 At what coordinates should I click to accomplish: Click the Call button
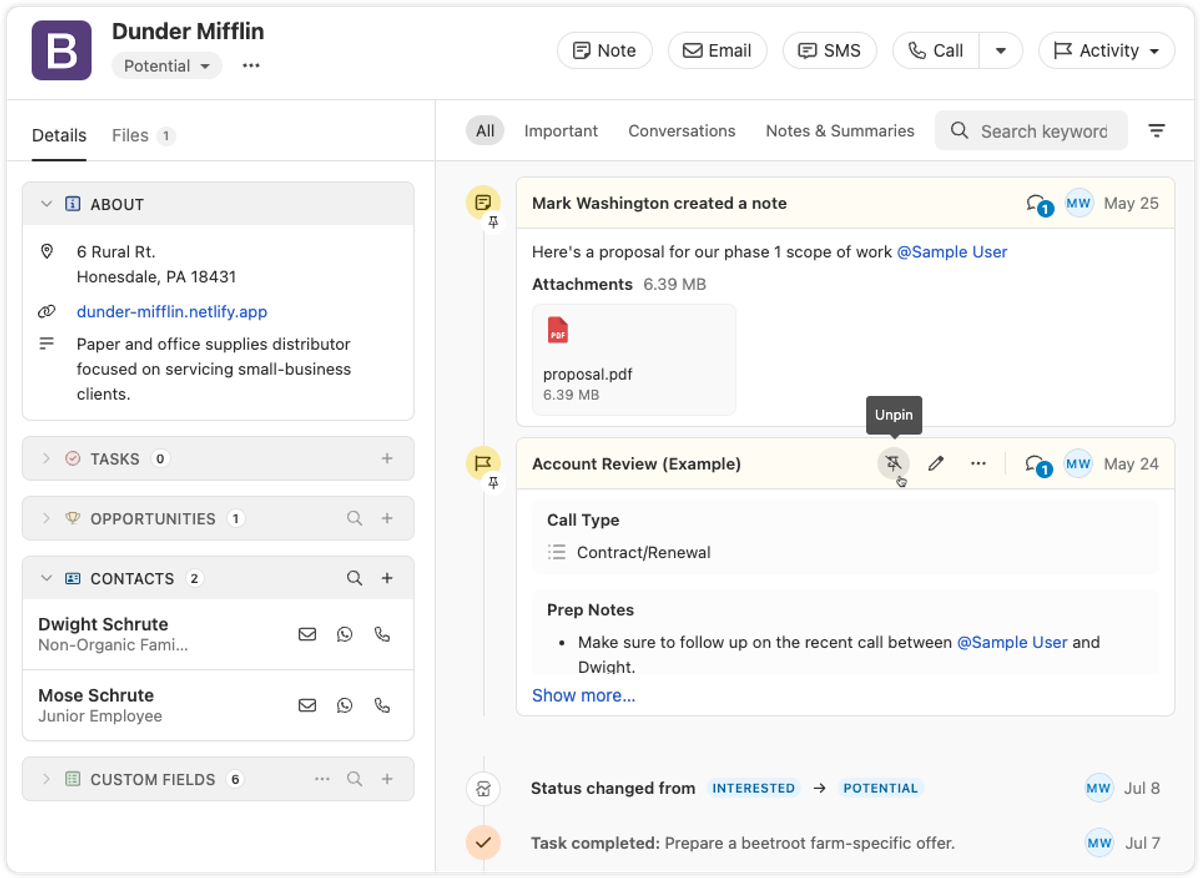936,51
